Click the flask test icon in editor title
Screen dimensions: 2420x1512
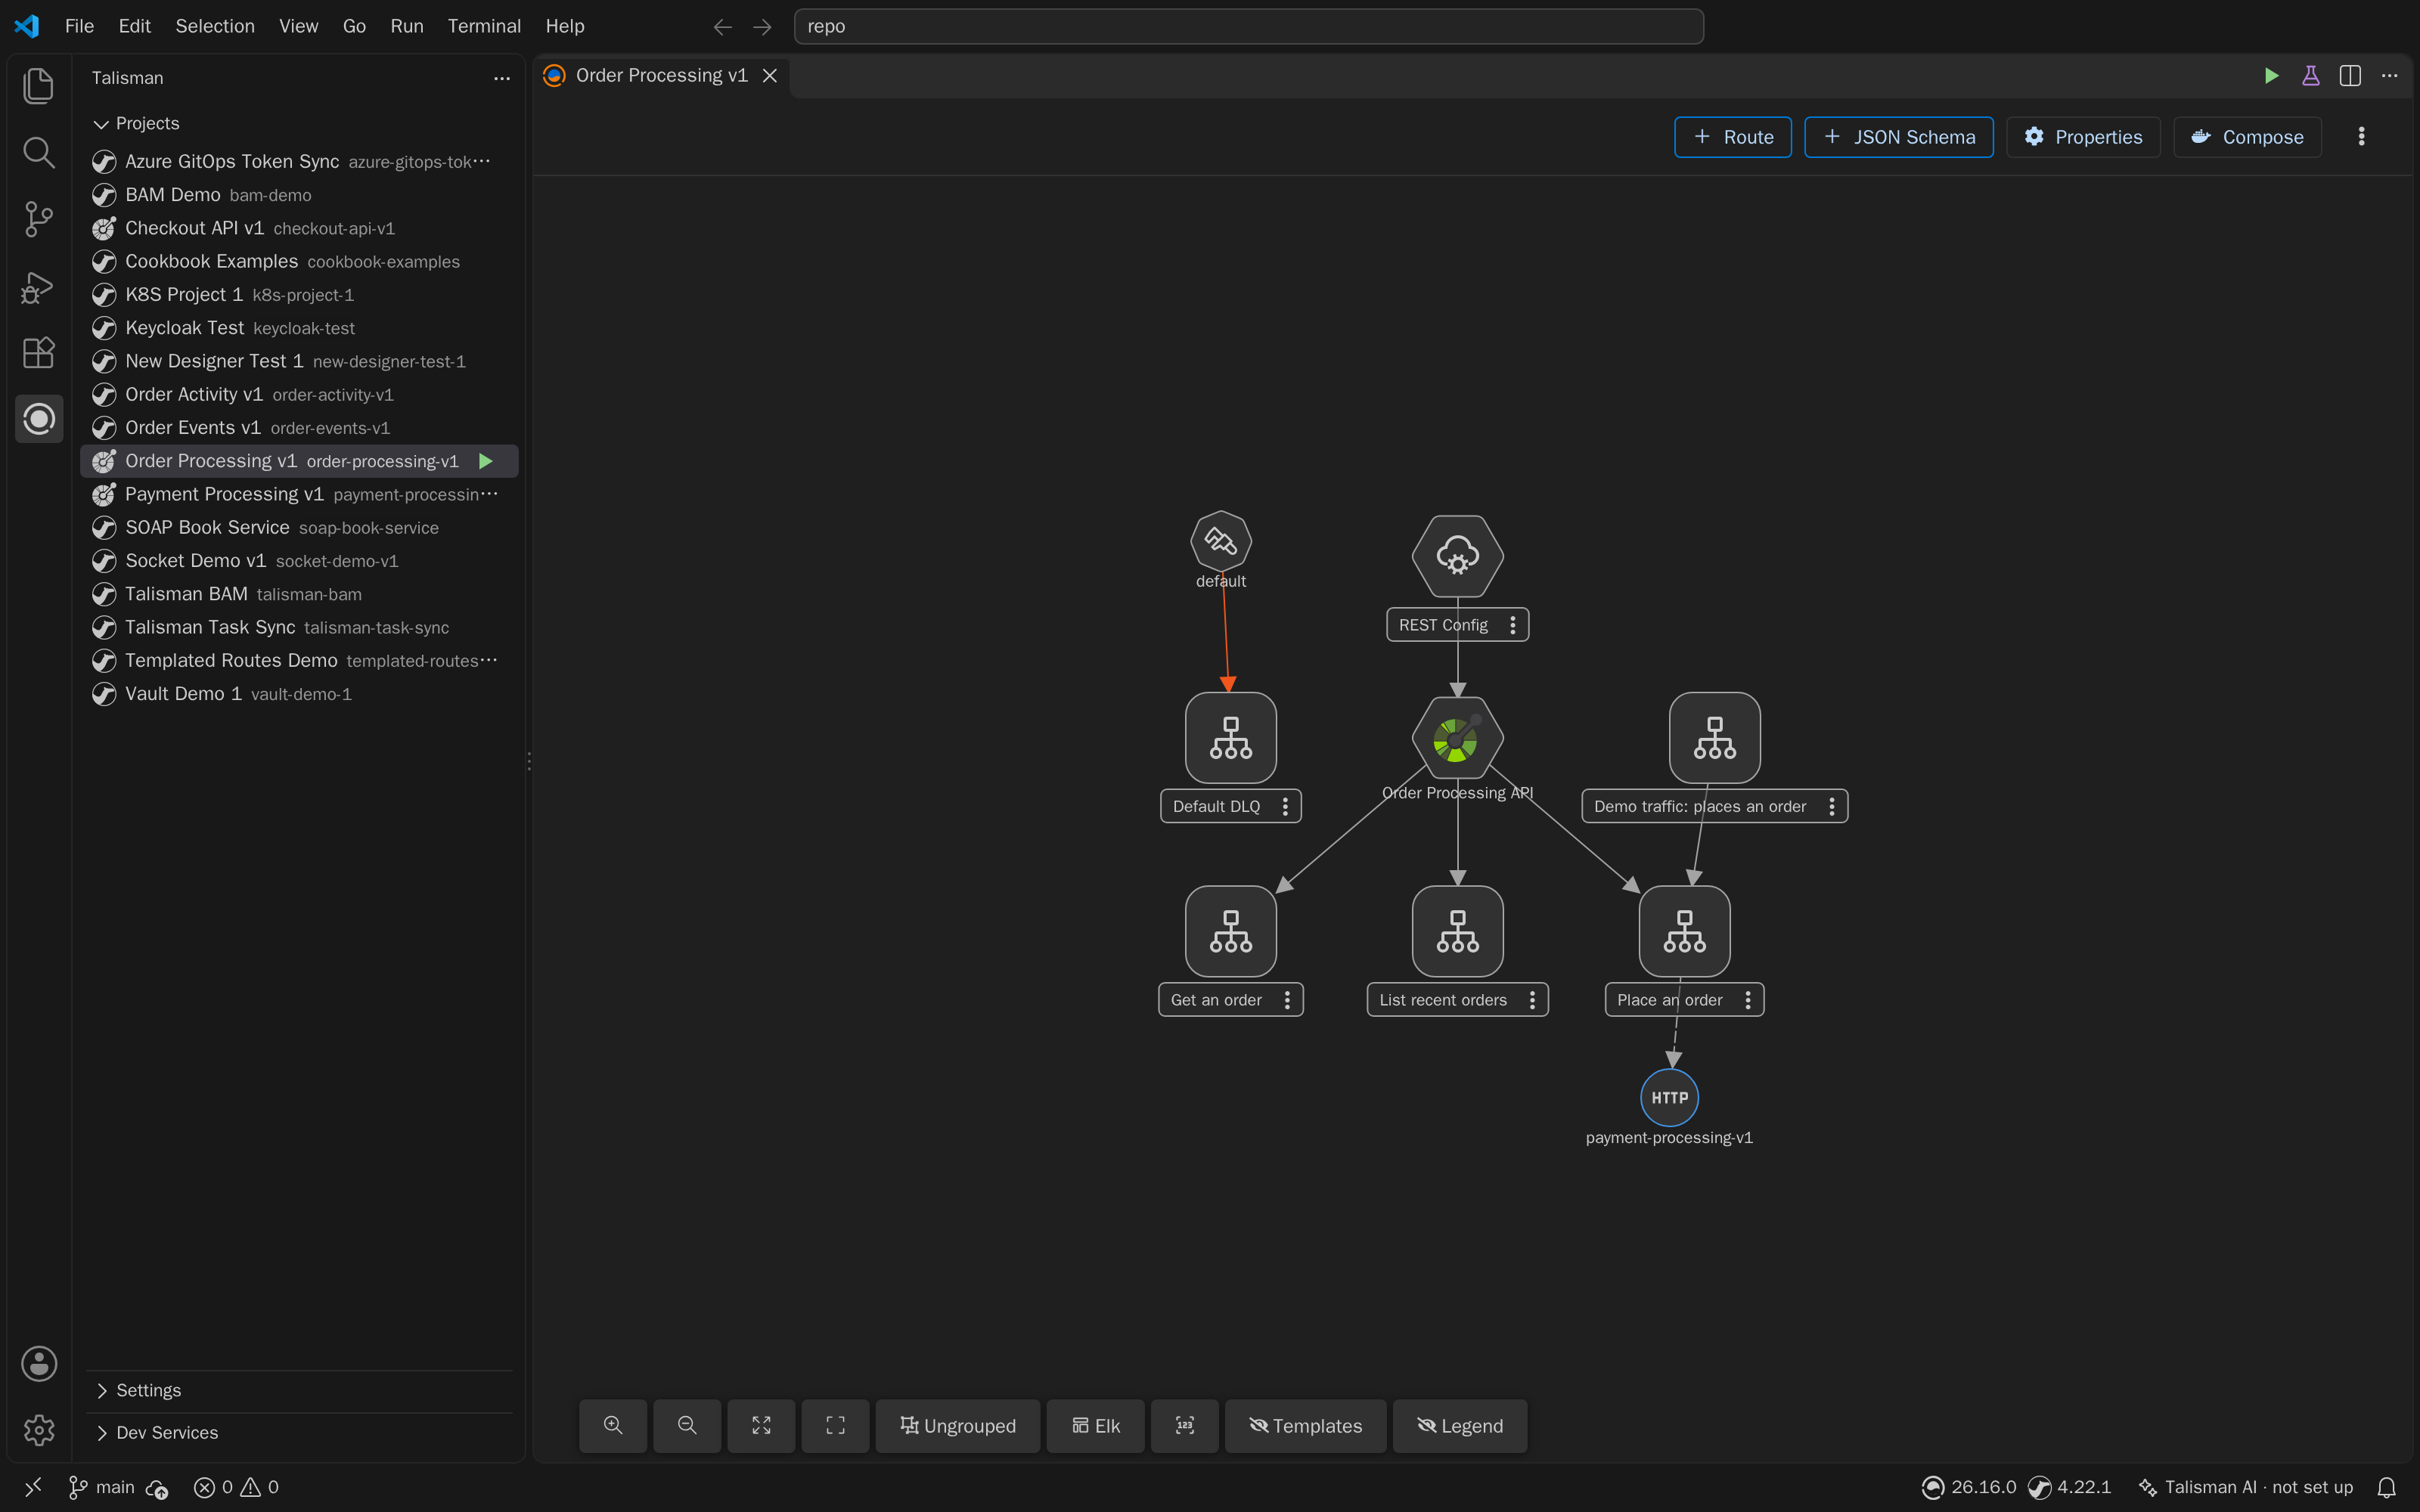click(x=2310, y=76)
